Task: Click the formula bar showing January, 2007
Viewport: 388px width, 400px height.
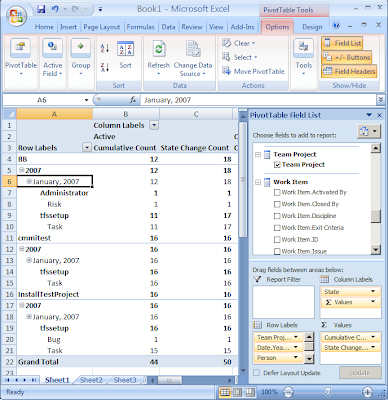Action: coord(259,100)
